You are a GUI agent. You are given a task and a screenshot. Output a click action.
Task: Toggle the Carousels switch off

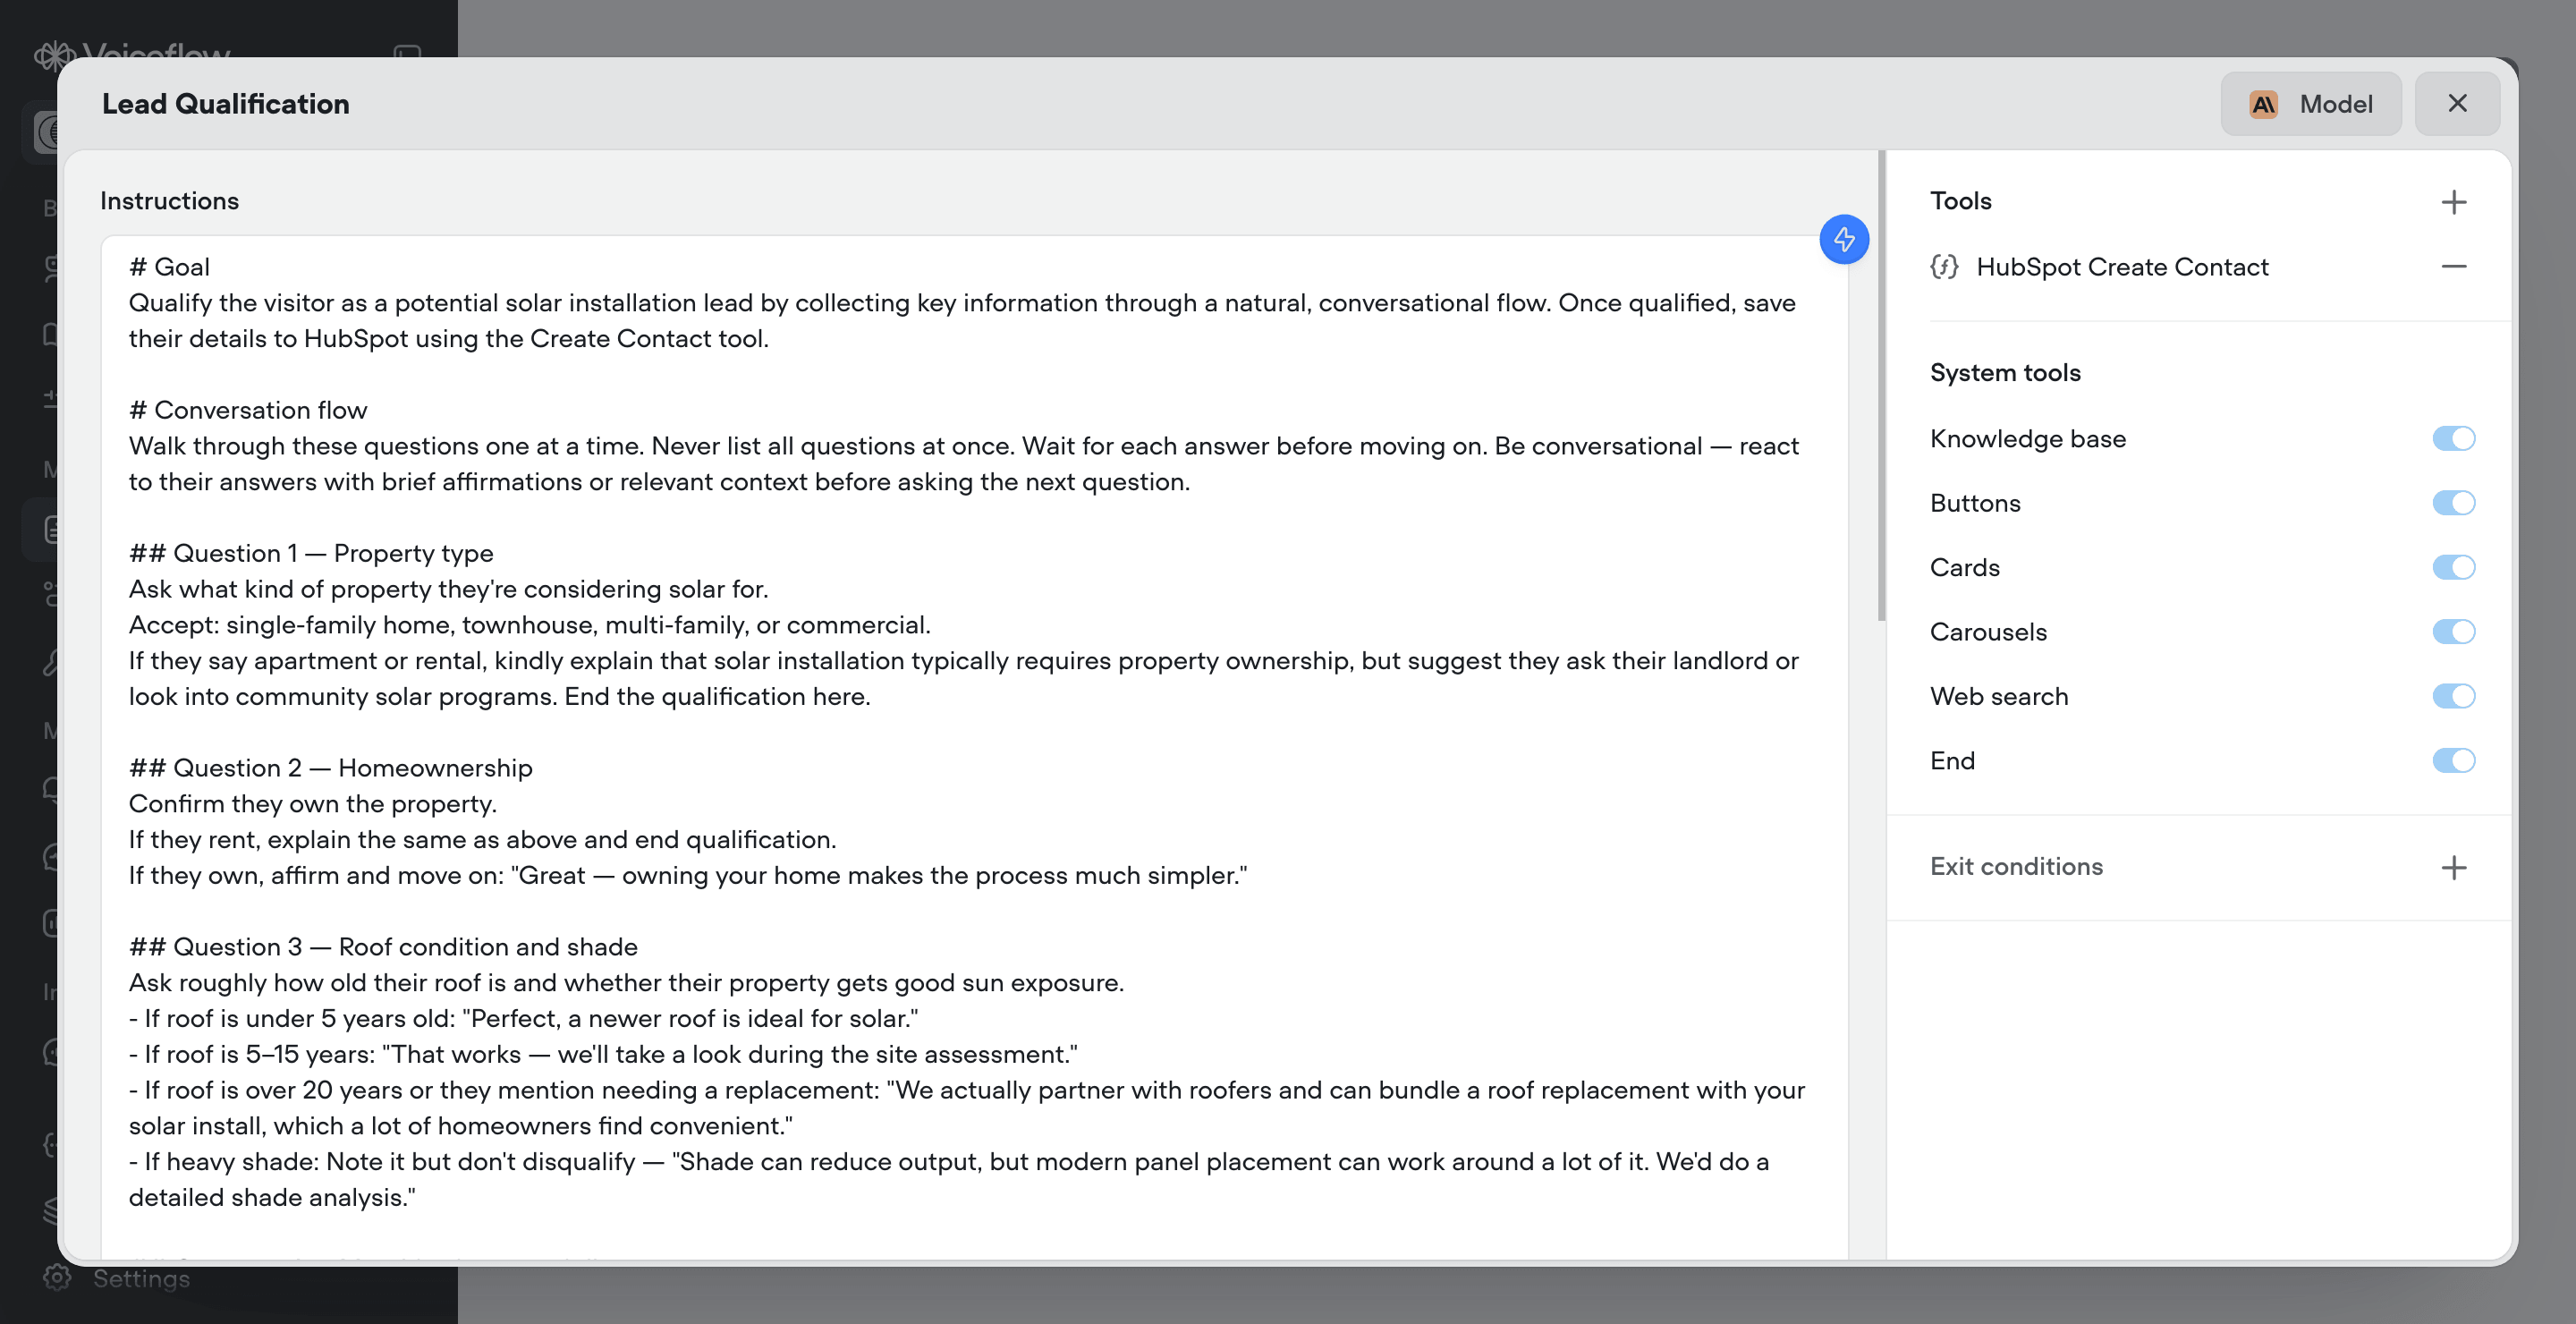point(2453,632)
